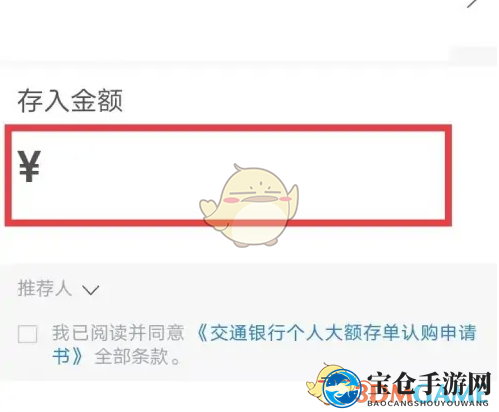The width and height of the screenshot is (499, 412).
Task: Open the 交通银行个人大额存单认购申请书 link
Action: (337, 333)
